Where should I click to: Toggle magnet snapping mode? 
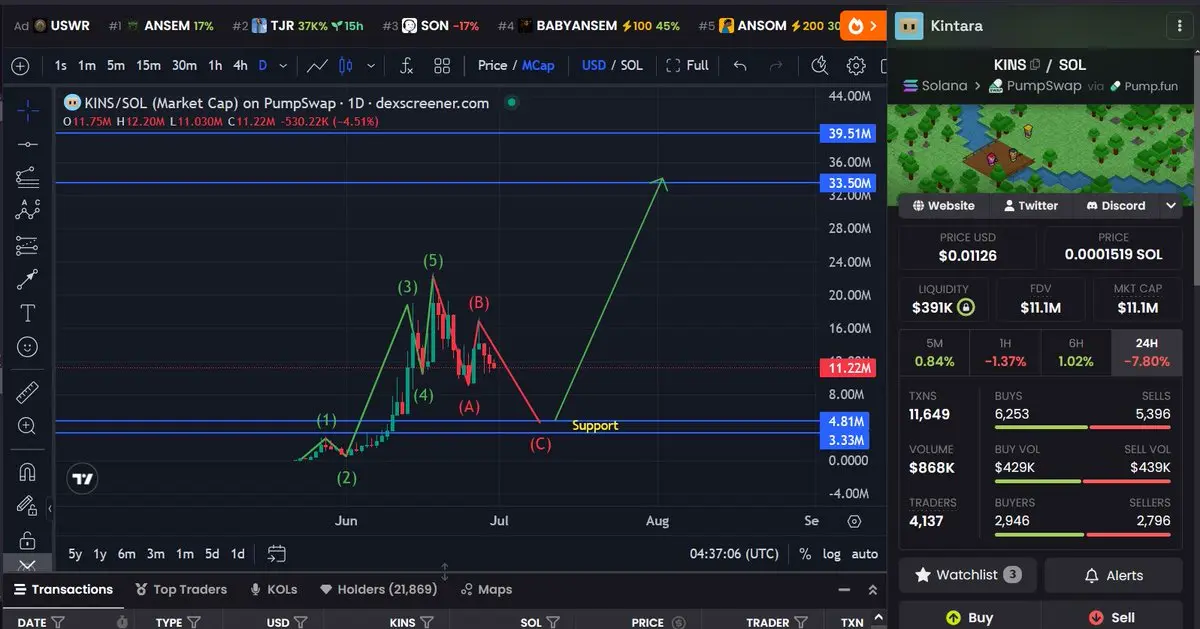click(x=27, y=471)
